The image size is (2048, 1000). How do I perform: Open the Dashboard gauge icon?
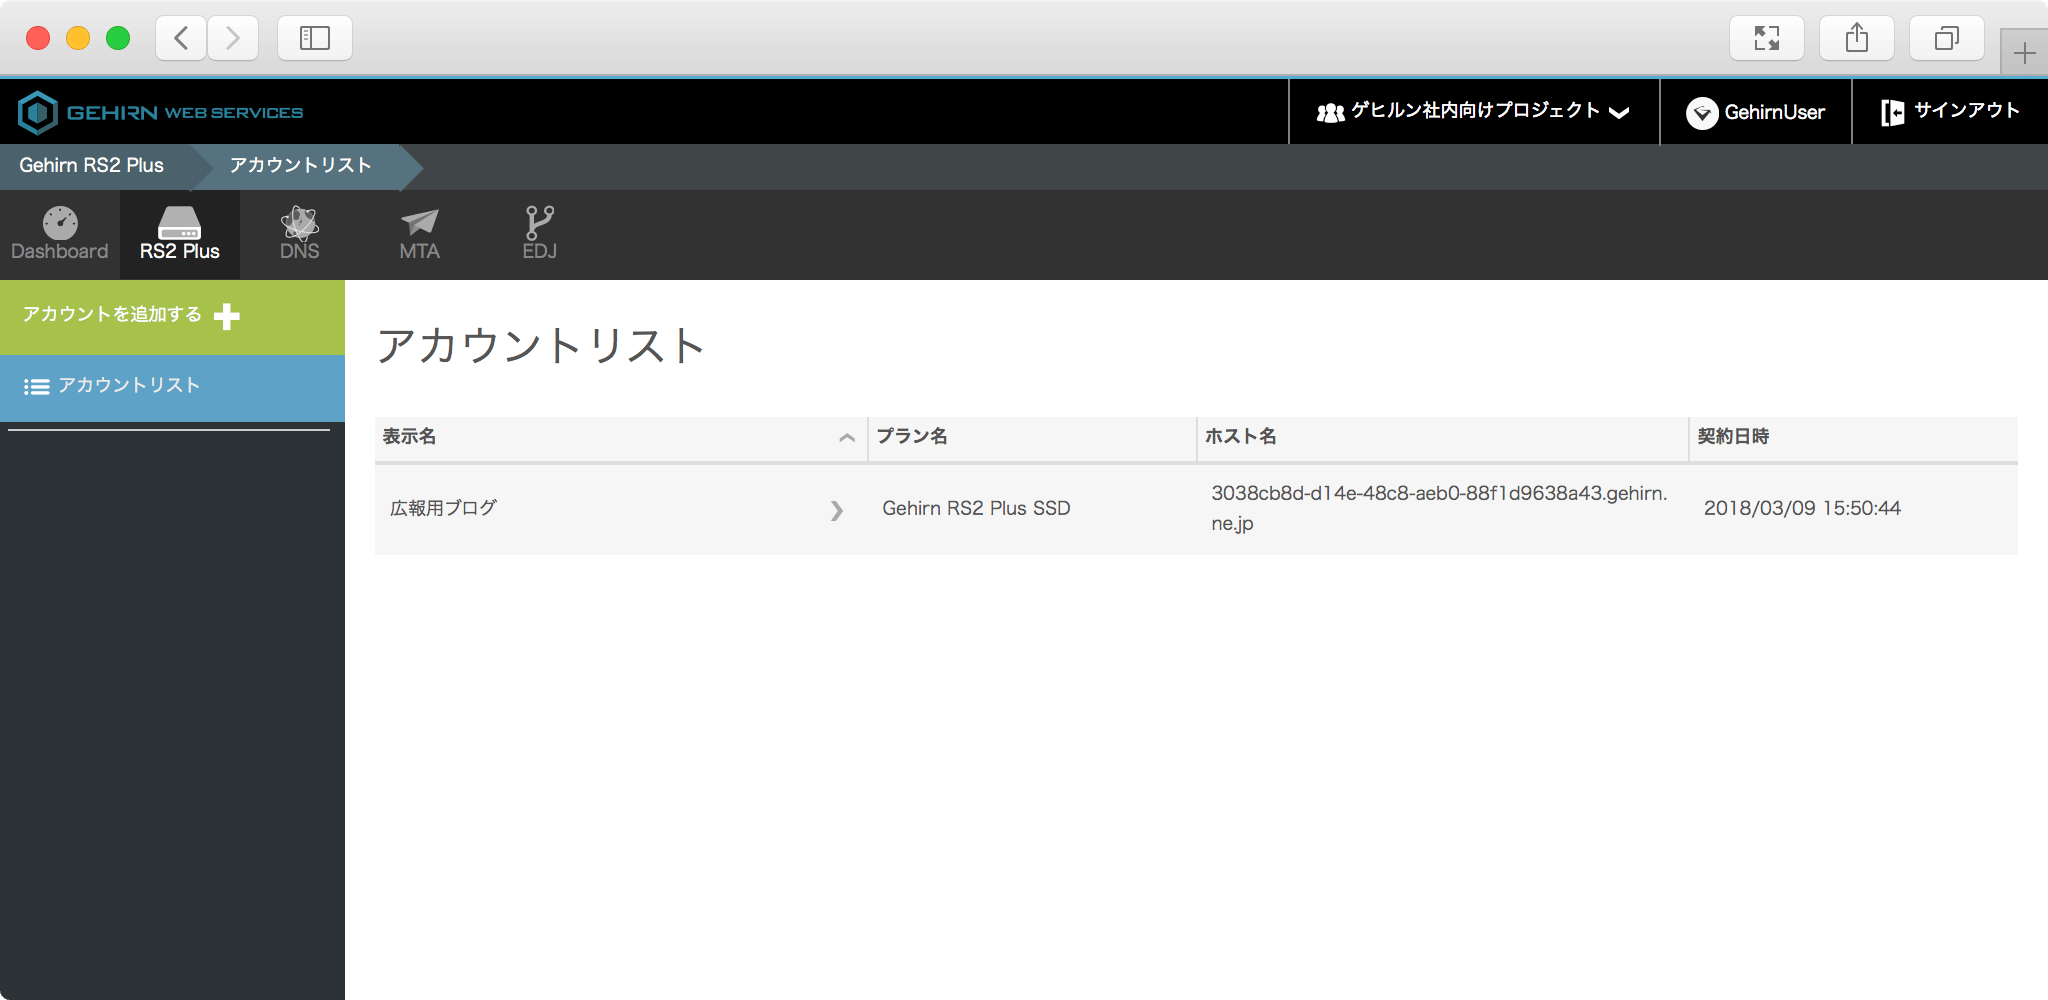(x=60, y=224)
